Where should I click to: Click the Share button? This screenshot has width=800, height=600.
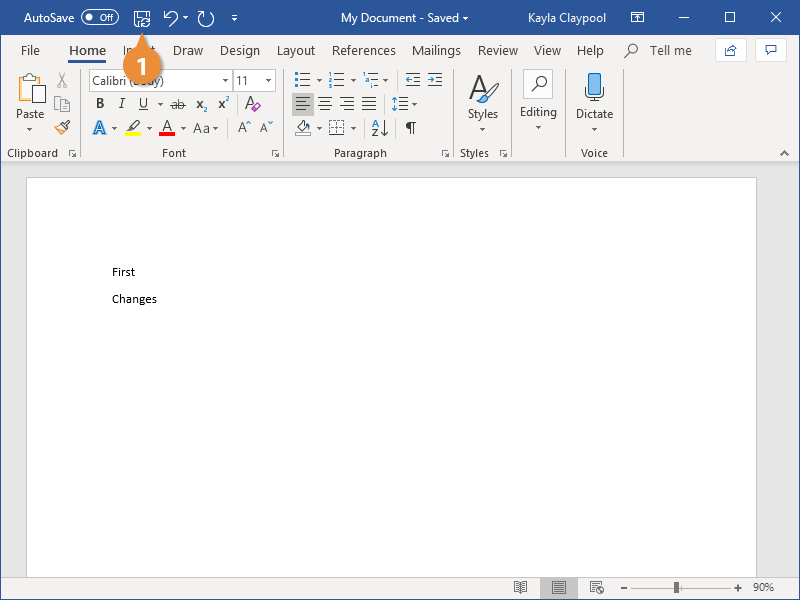[x=730, y=50]
